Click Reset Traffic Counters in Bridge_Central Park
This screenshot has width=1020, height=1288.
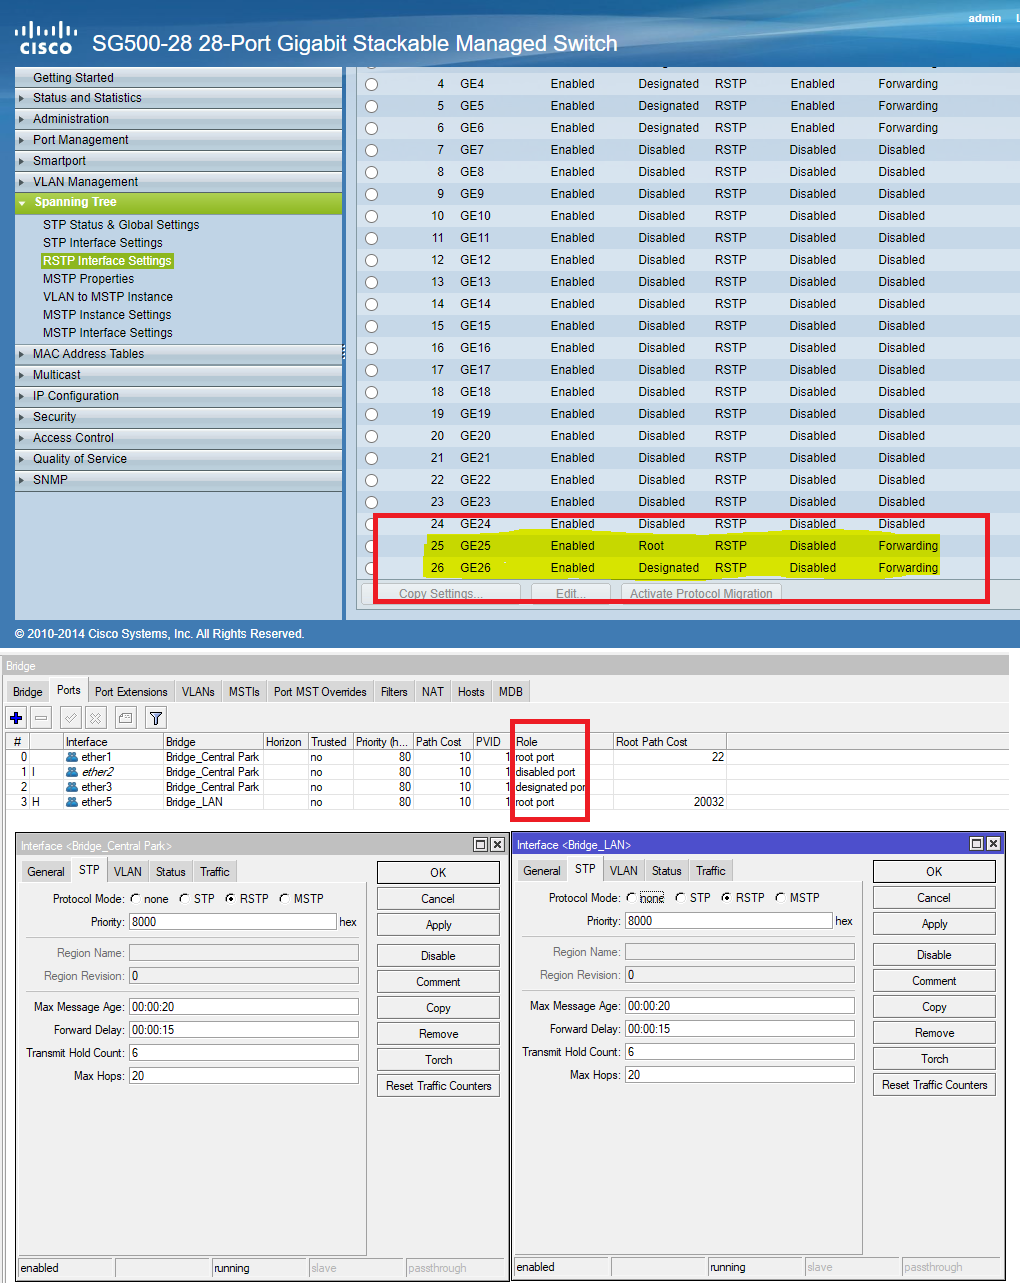[438, 1086]
